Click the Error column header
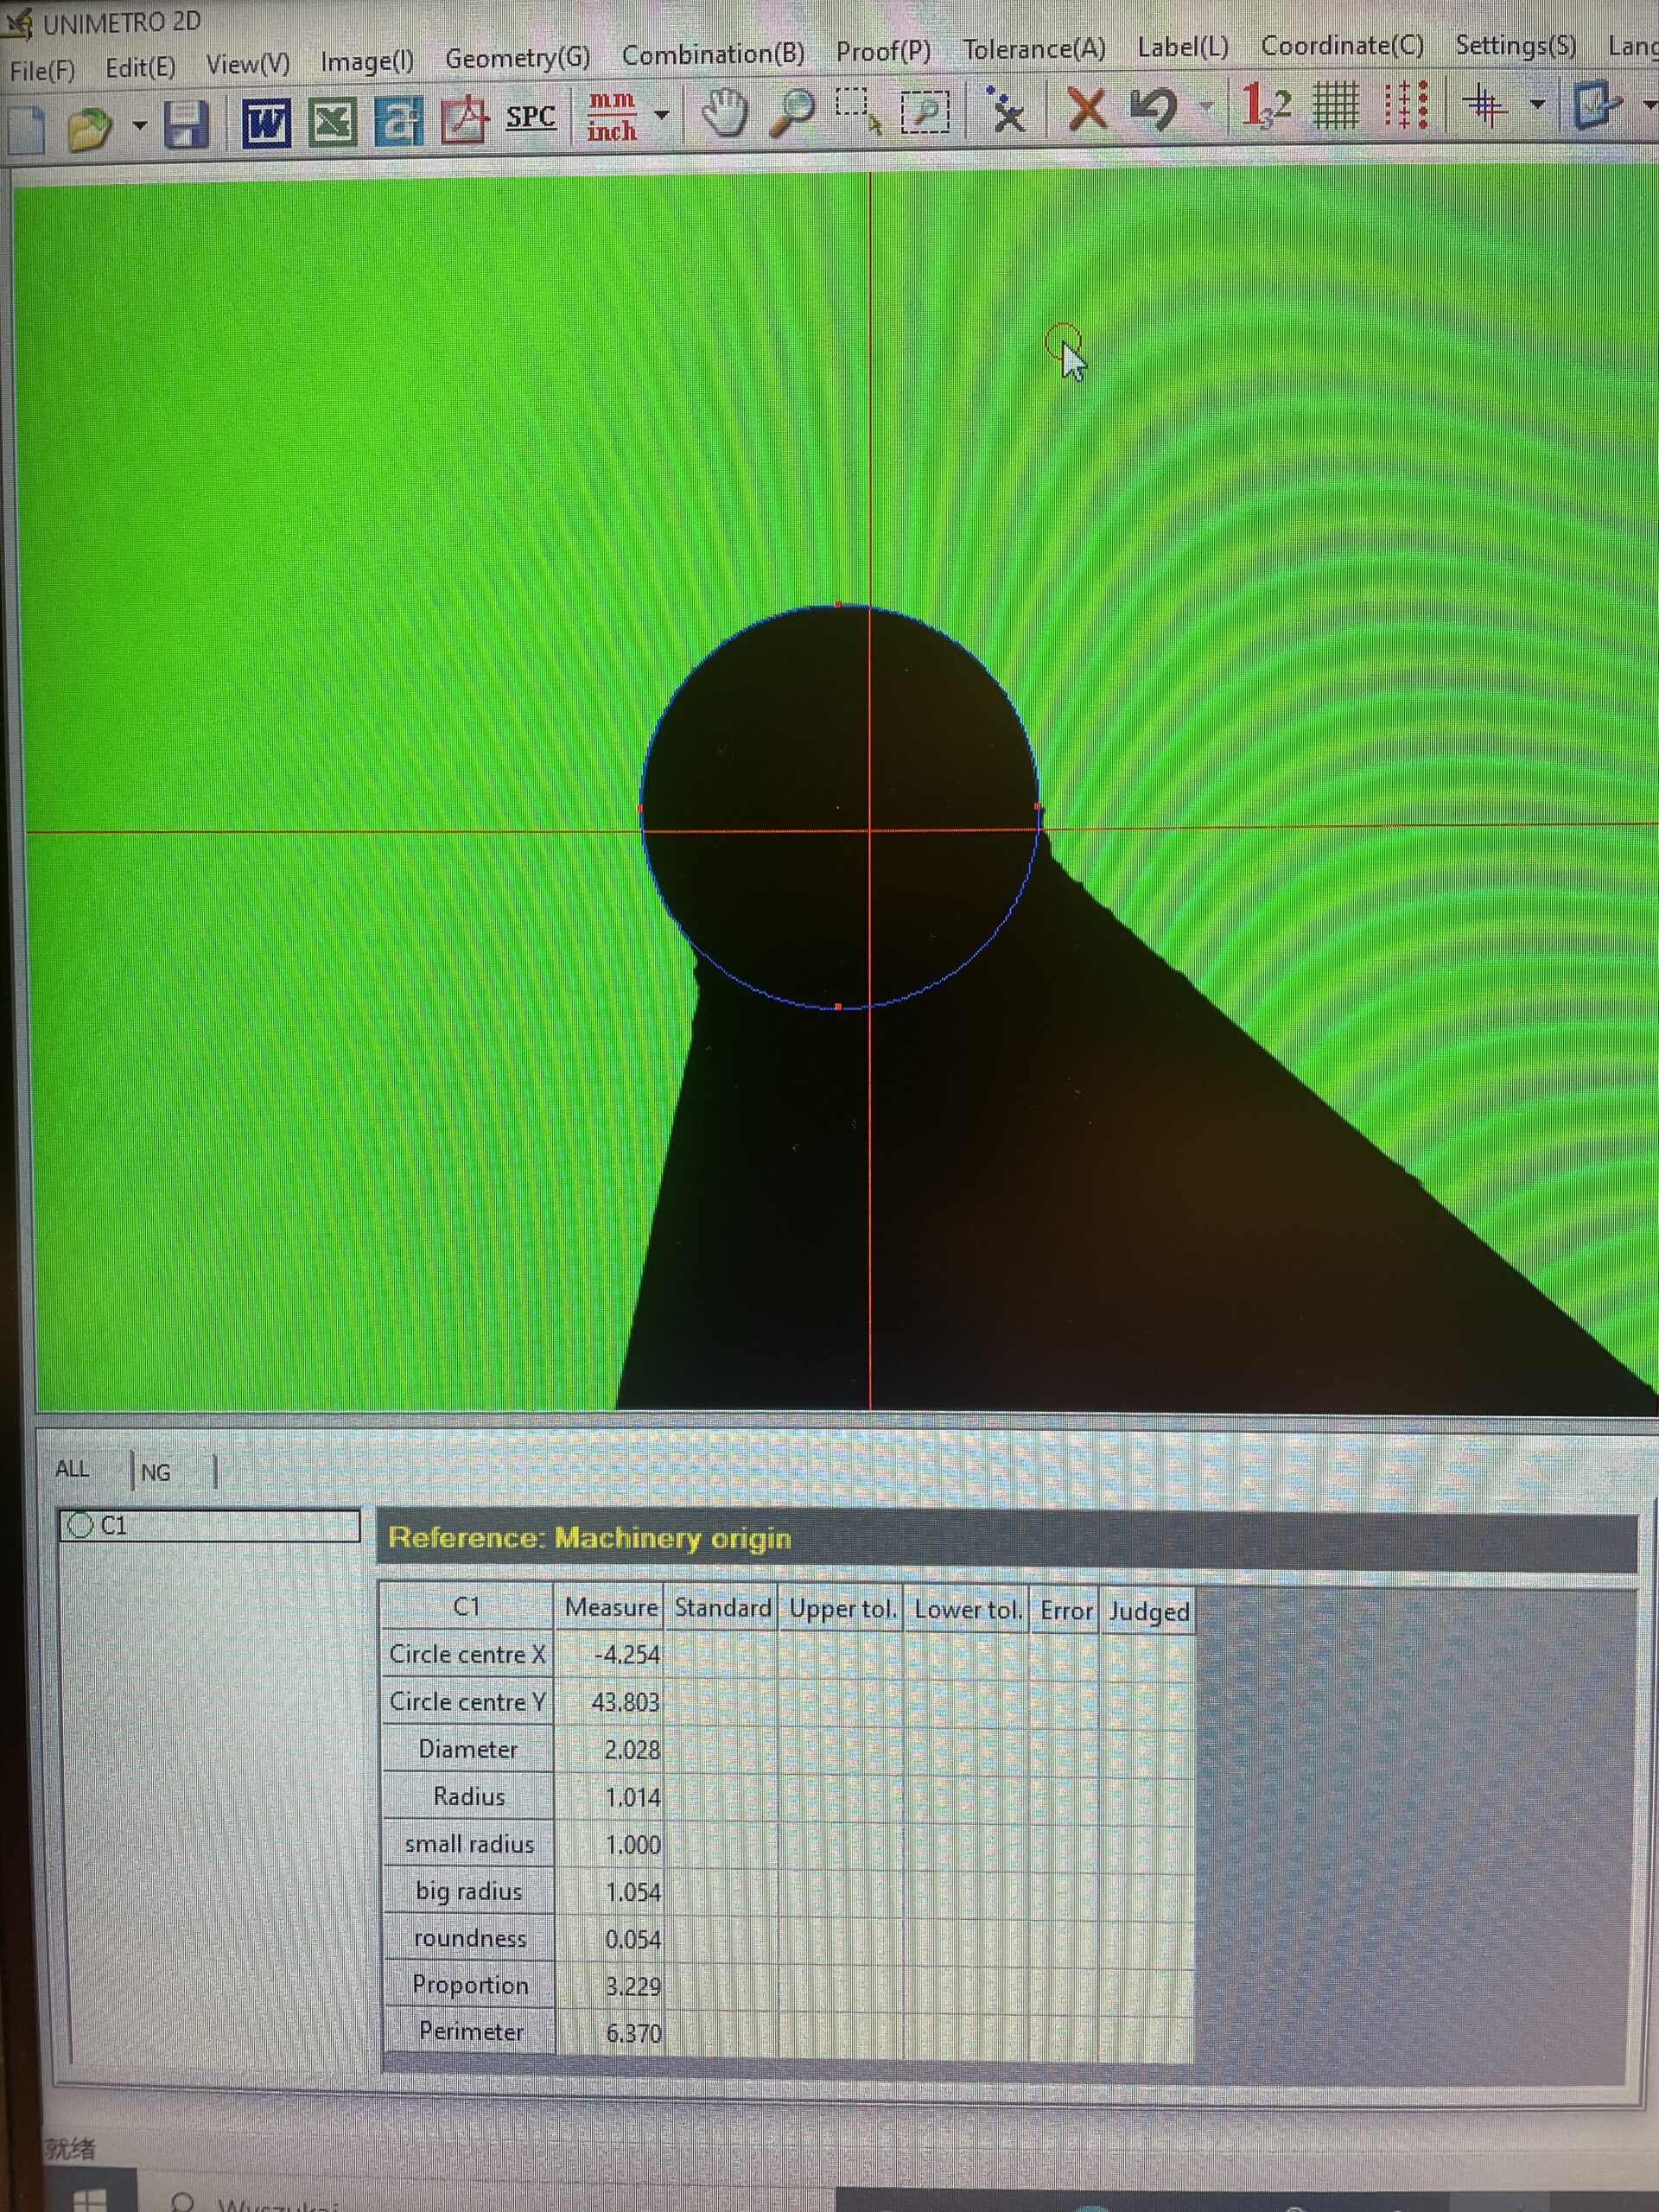The height and width of the screenshot is (2212, 1659). pos(1065,1611)
